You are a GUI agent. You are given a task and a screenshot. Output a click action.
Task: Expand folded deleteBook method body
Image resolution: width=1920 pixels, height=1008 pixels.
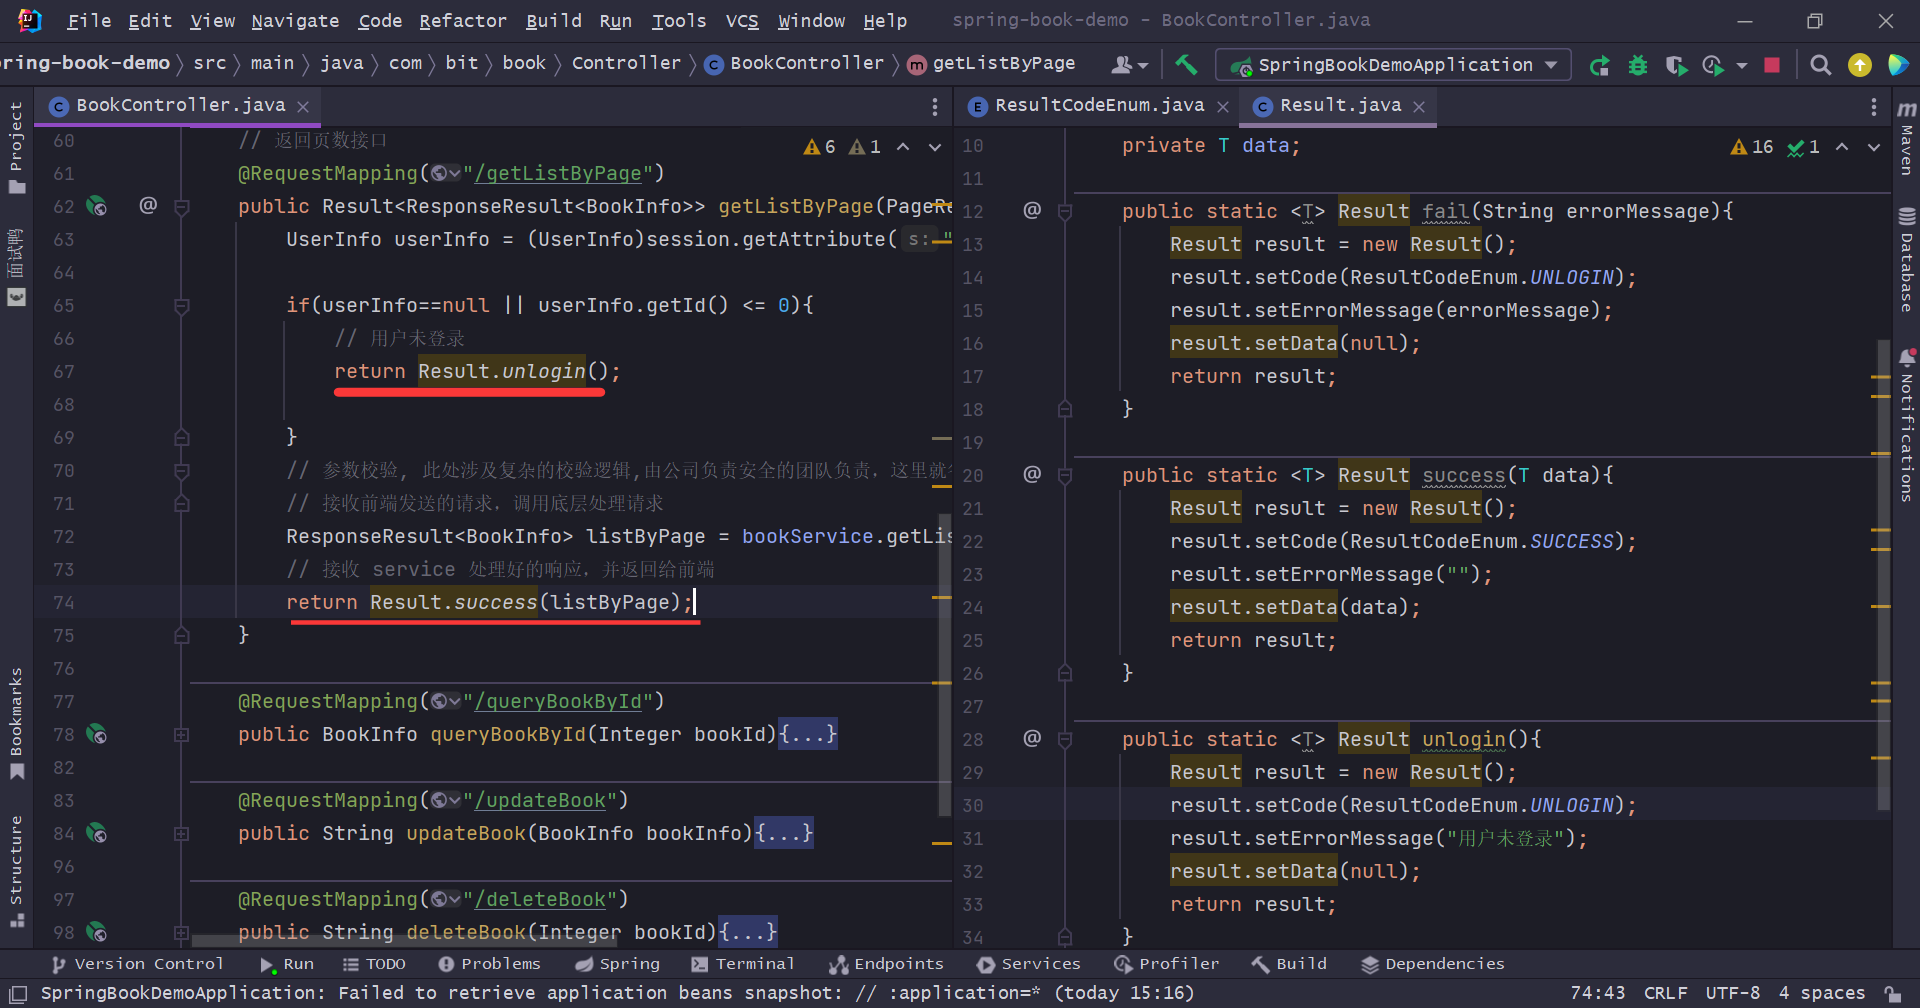pos(748,932)
